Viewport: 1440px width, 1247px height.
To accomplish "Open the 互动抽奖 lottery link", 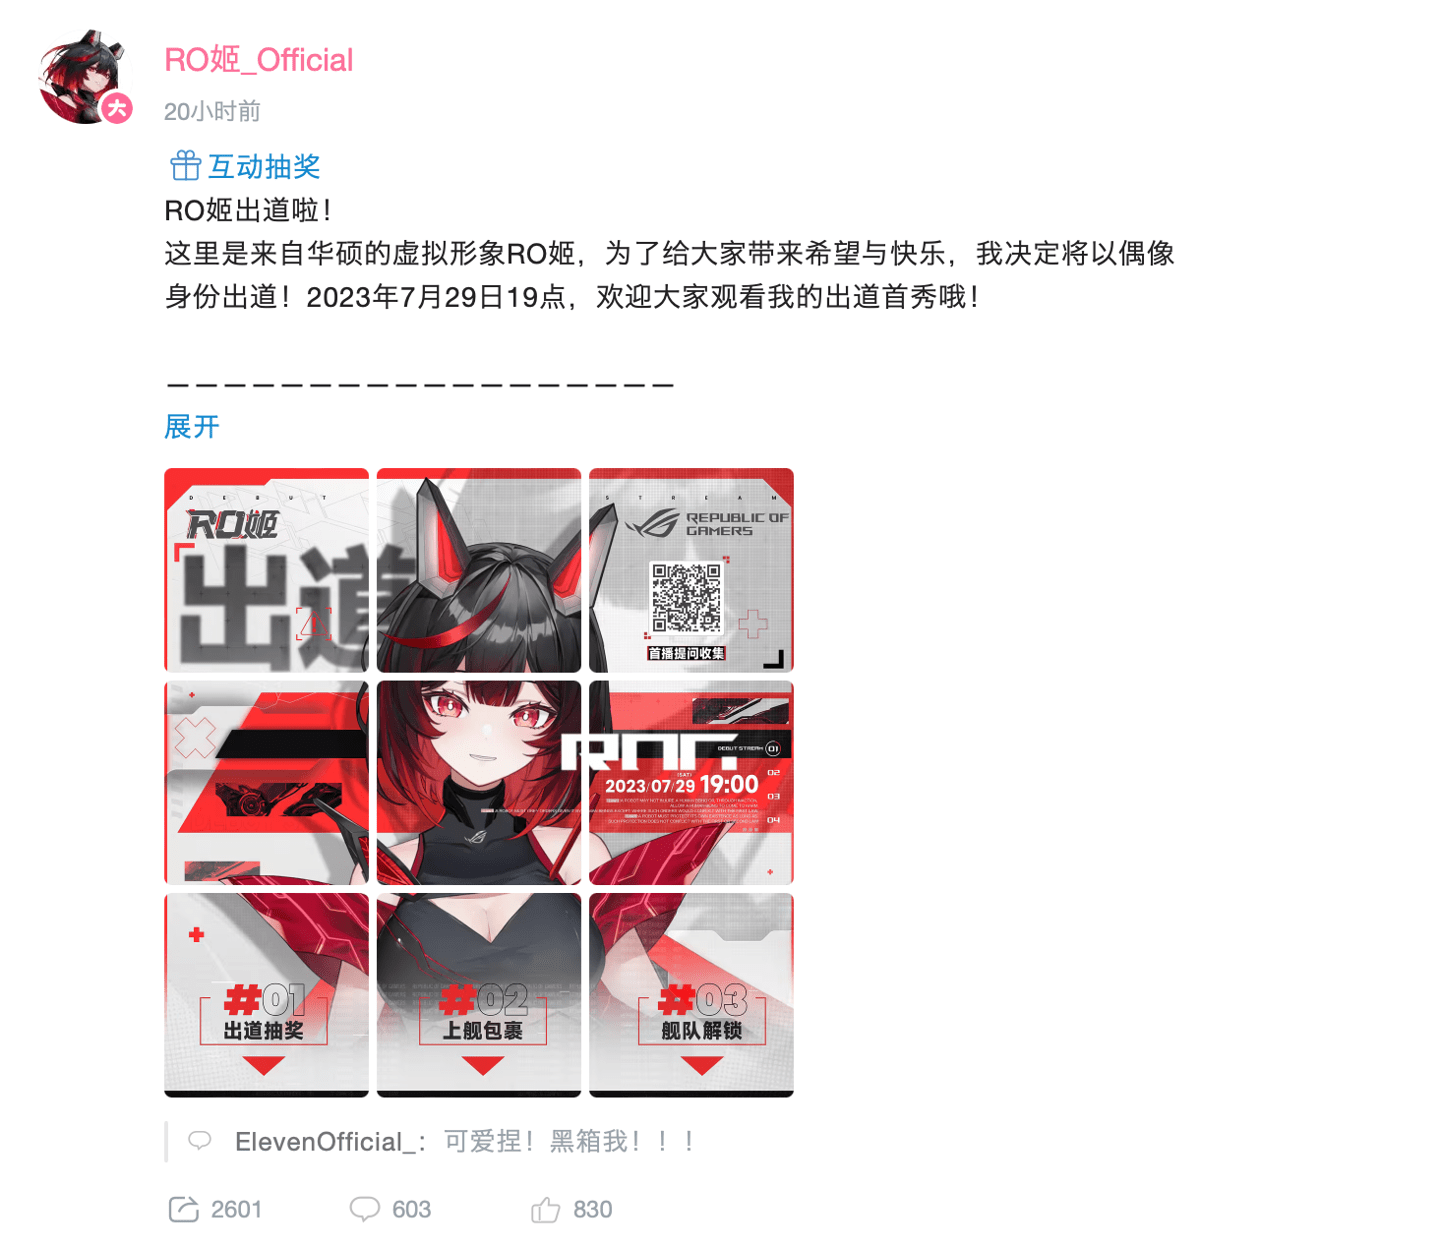I will point(264,166).
